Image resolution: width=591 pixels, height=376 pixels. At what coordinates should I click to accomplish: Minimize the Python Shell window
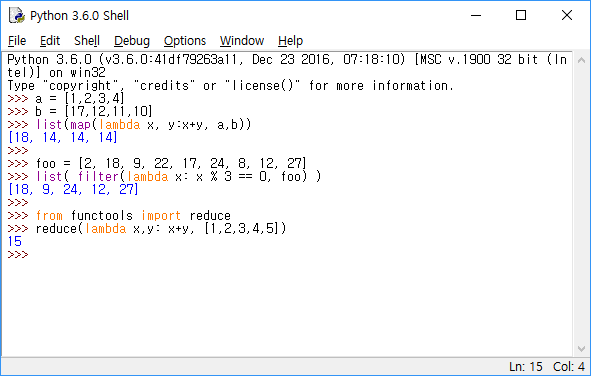click(x=476, y=15)
